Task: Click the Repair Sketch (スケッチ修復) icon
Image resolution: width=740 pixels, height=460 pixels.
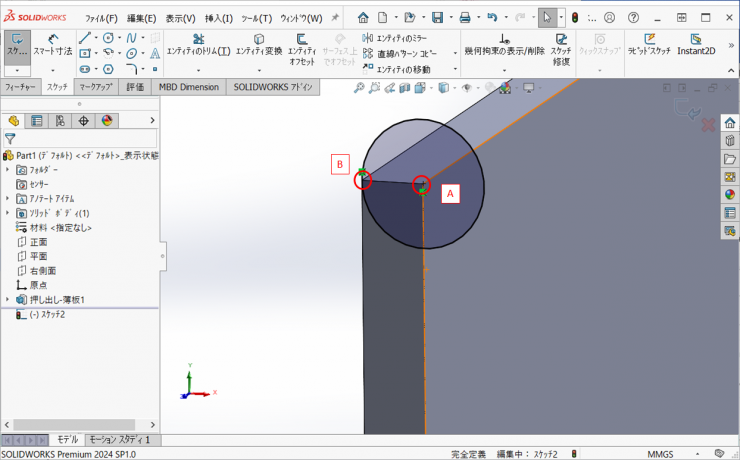Action: [560, 46]
